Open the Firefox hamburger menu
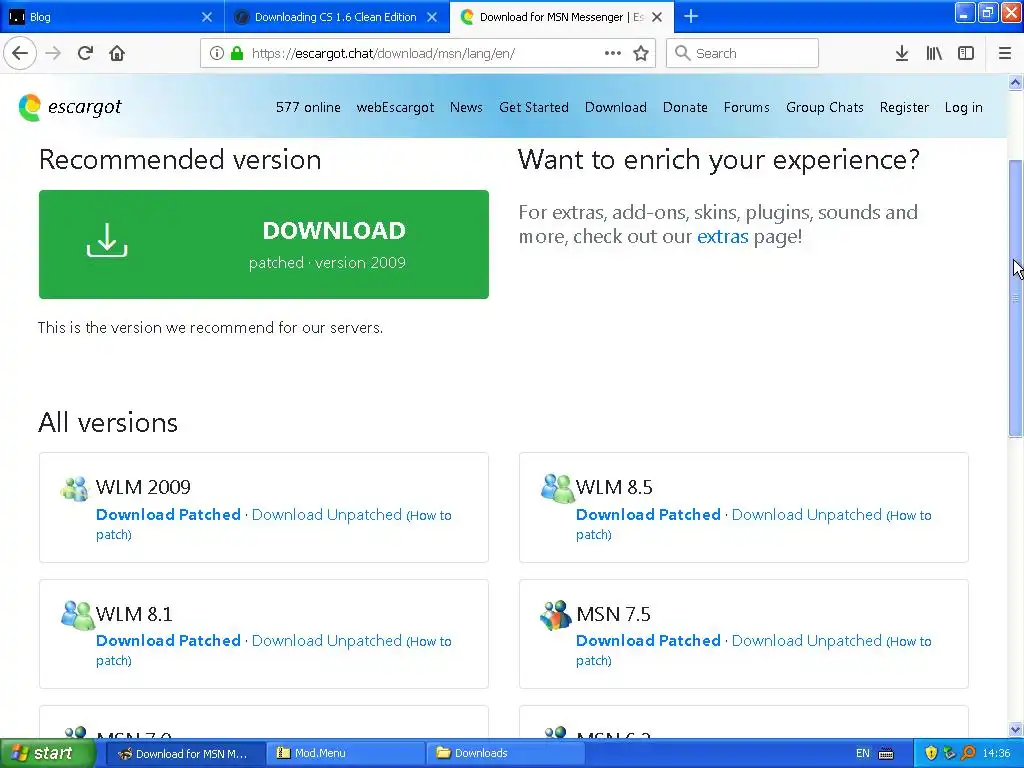The height and width of the screenshot is (768, 1024). [x=1005, y=53]
